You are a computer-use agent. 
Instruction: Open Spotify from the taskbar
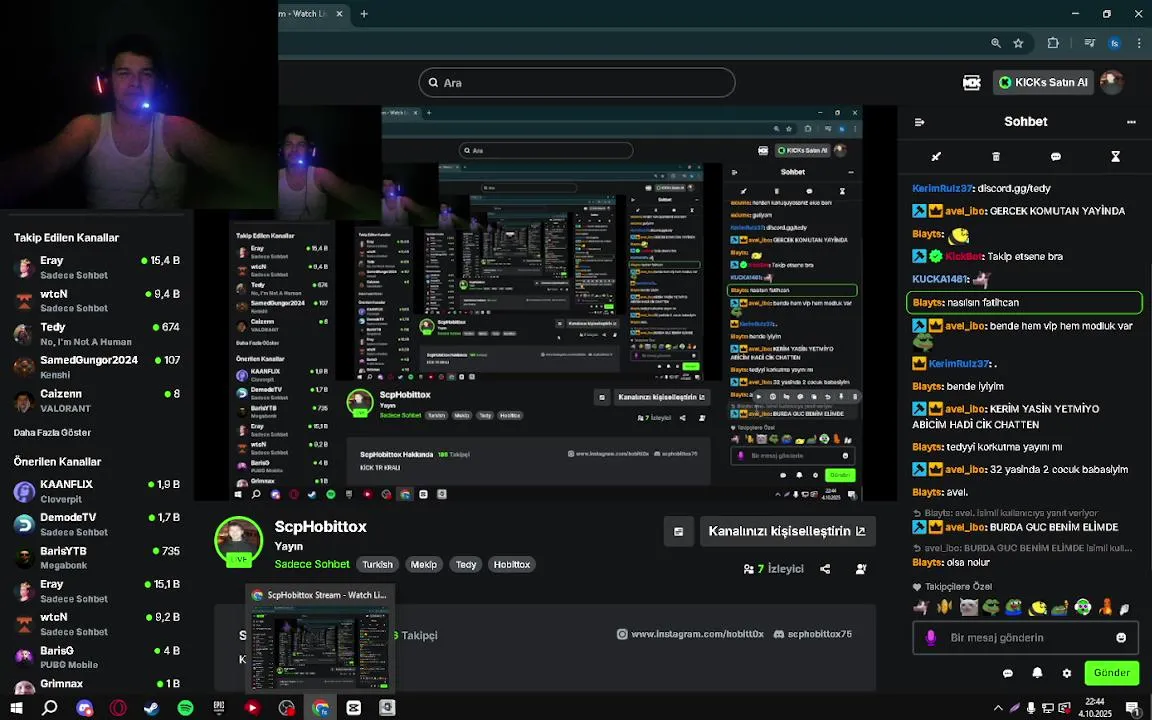185,708
